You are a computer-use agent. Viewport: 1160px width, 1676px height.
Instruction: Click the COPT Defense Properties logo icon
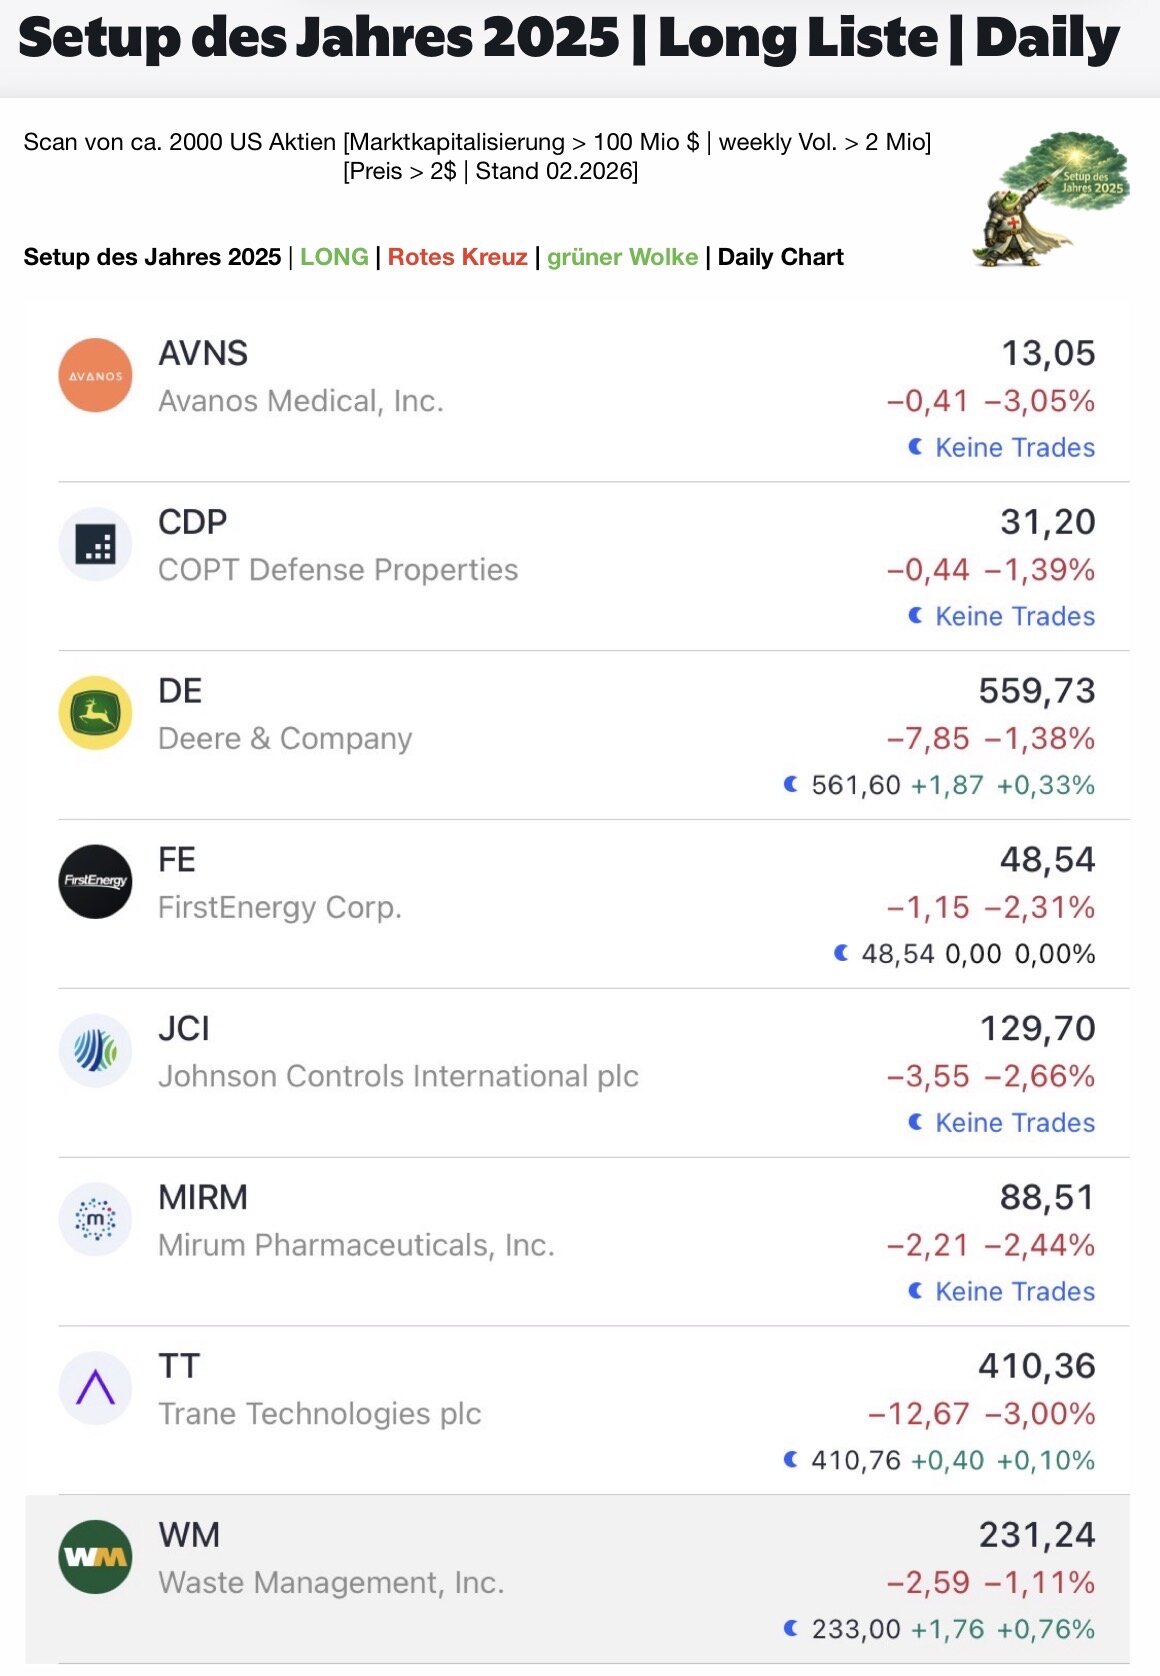pyautogui.click(x=95, y=545)
